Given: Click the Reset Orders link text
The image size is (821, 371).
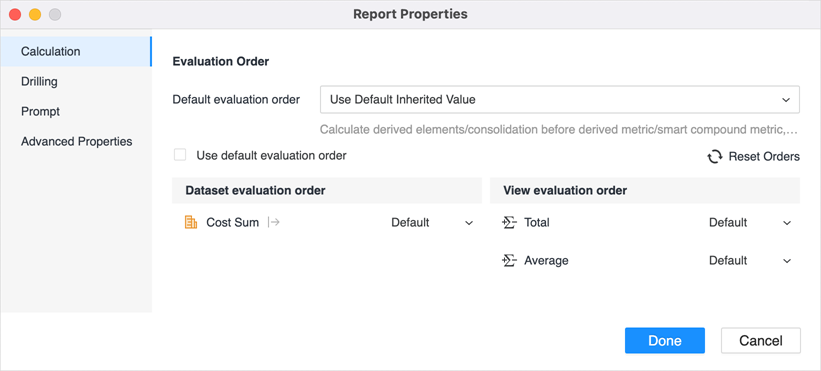Looking at the screenshot, I should pyautogui.click(x=764, y=156).
